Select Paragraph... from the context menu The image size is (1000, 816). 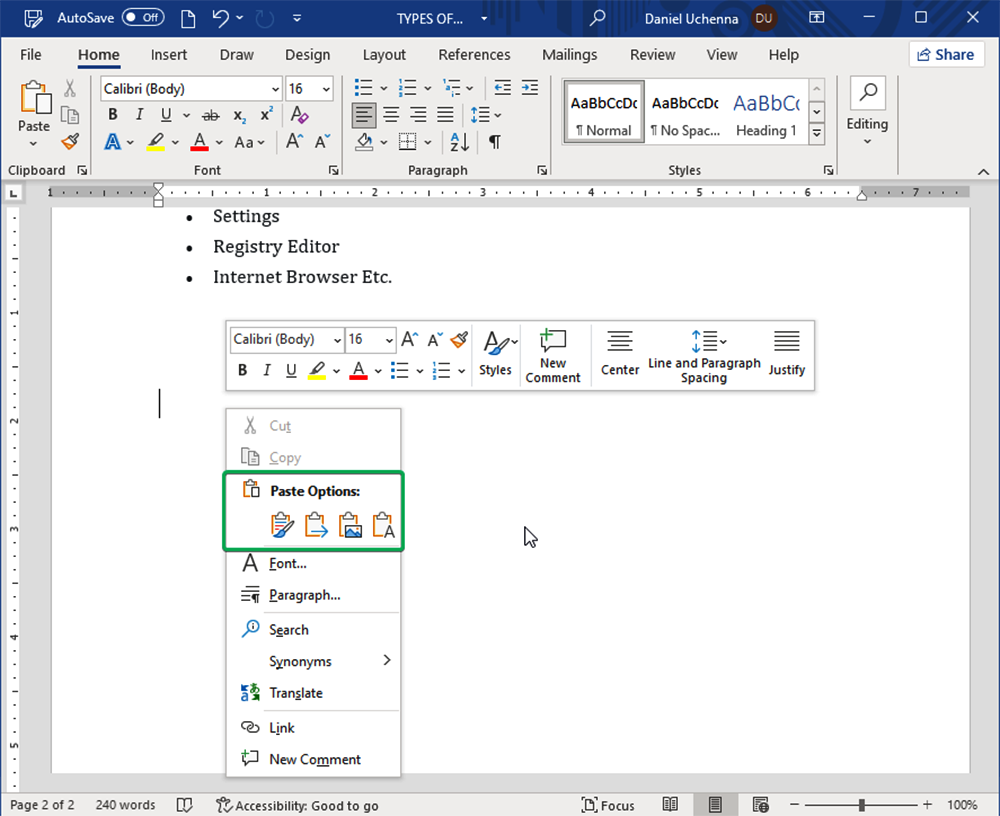click(x=304, y=595)
